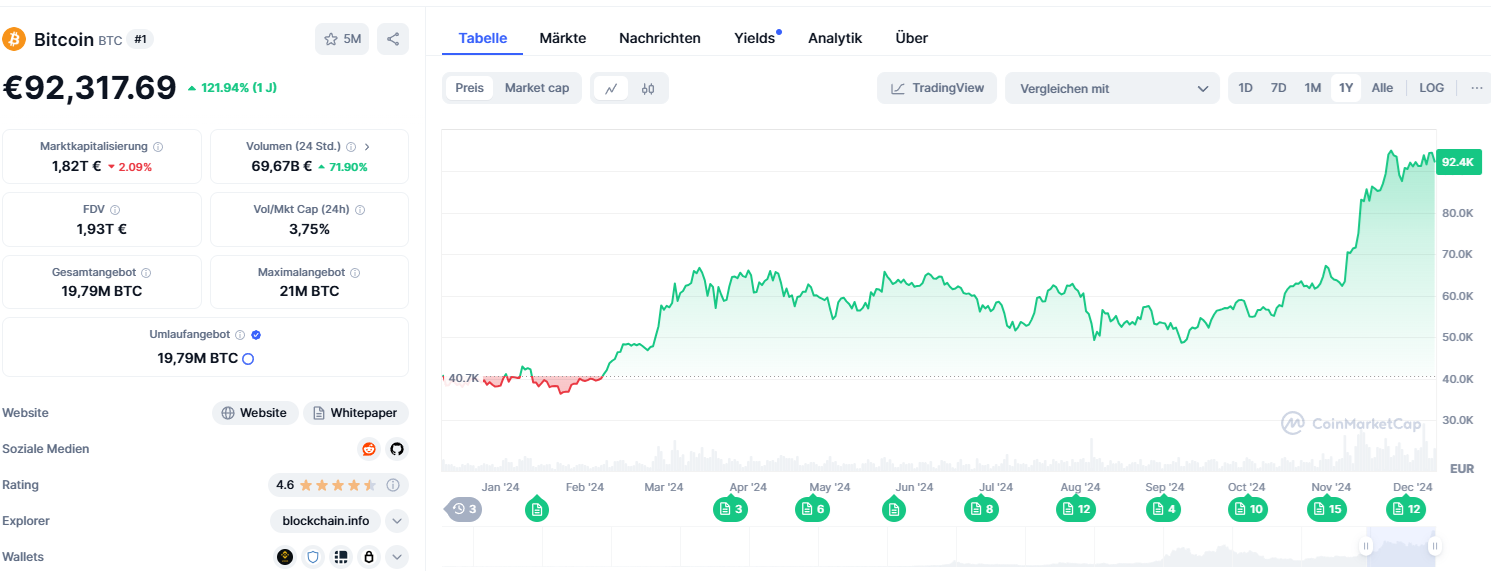Expand Volumen (24 Std.) arrow
The image size is (1491, 571).
point(367,147)
